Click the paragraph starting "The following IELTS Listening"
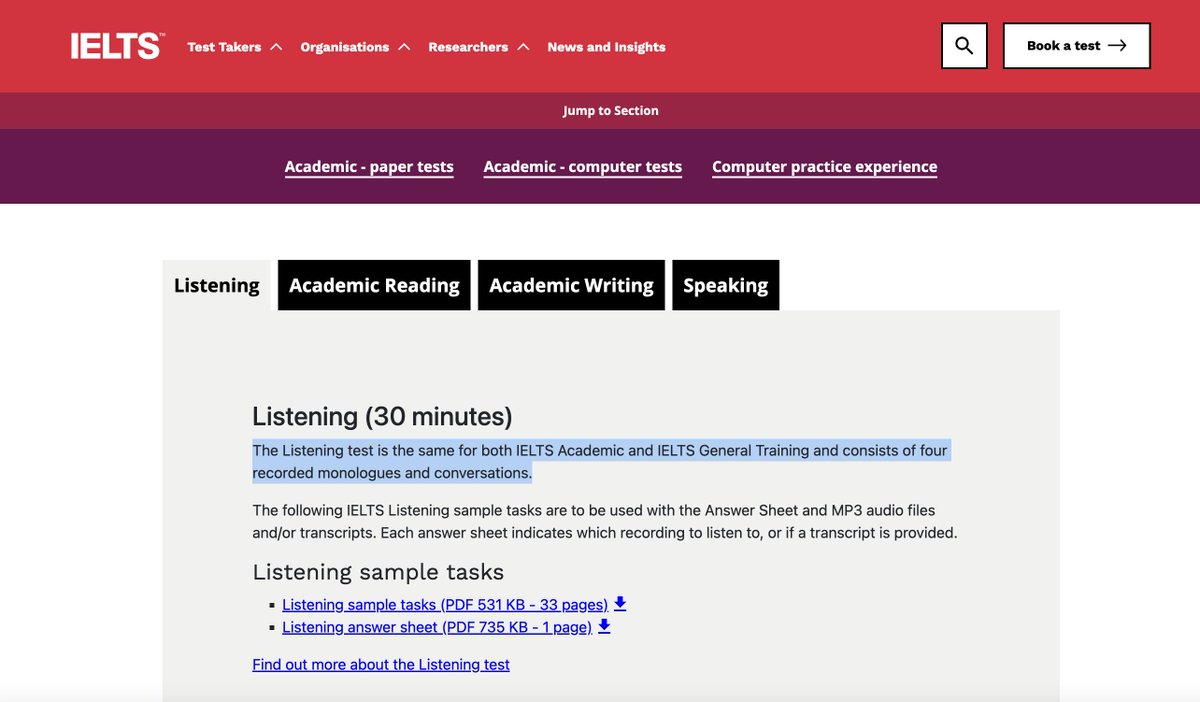This screenshot has width=1200, height=702. pyautogui.click(x=605, y=521)
